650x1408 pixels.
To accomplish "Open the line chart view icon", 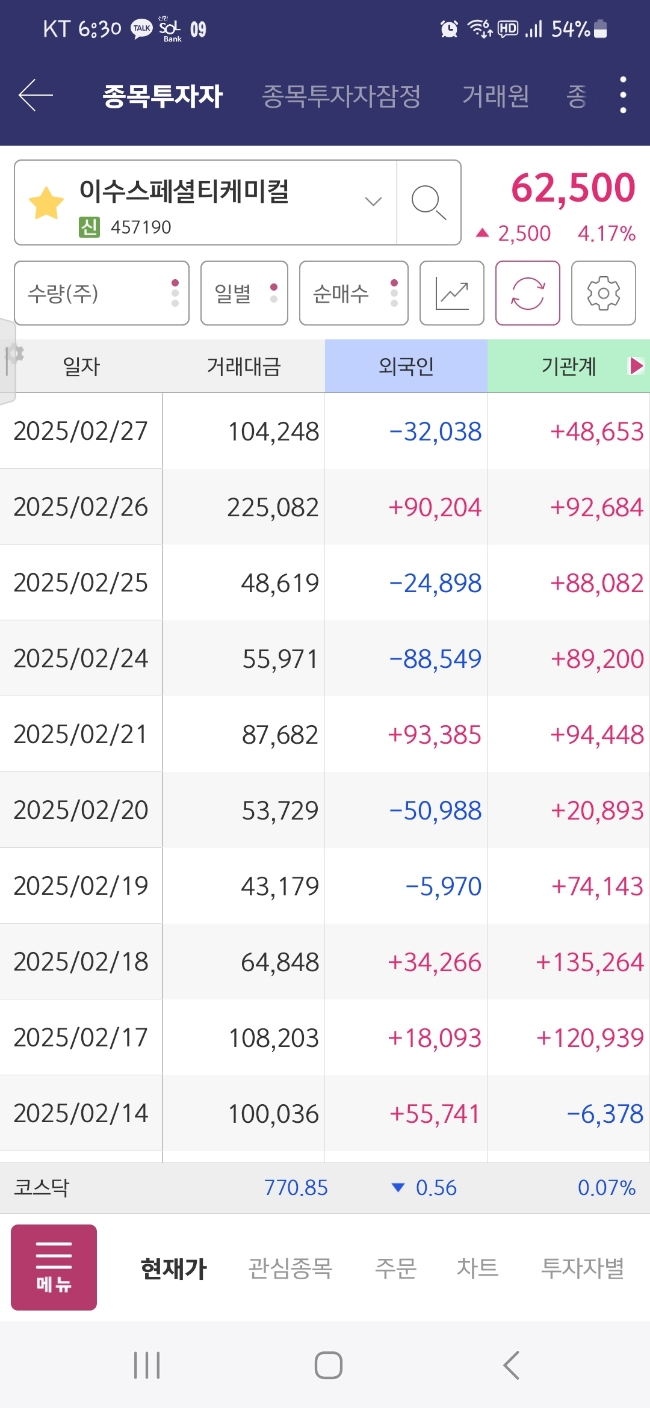I will 452,293.
